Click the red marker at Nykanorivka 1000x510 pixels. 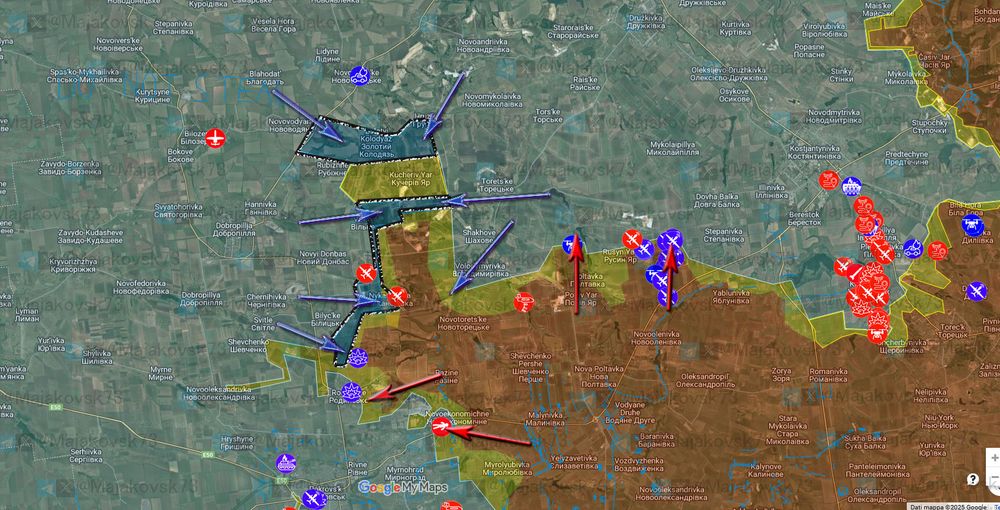click(397, 296)
